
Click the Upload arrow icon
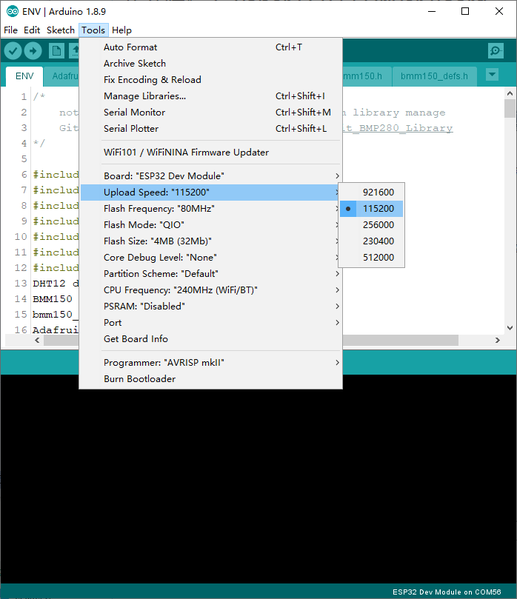pos(33,51)
